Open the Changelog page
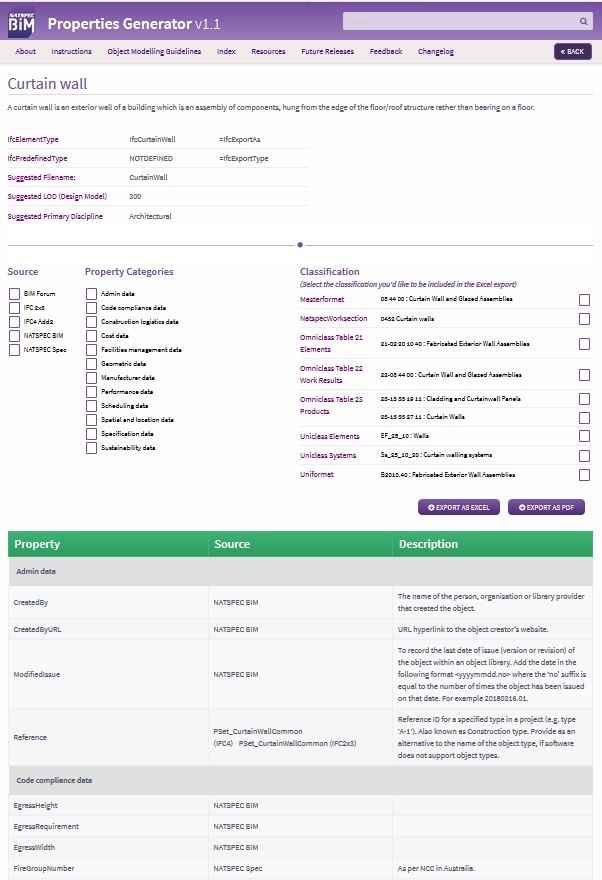 pyautogui.click(x=436, y=51)
